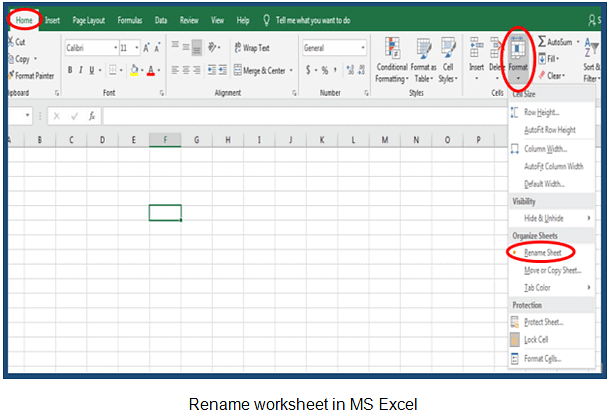Click Decrease Decimal icon
This screenshot has height=417, width=612.
pos(361,70)
